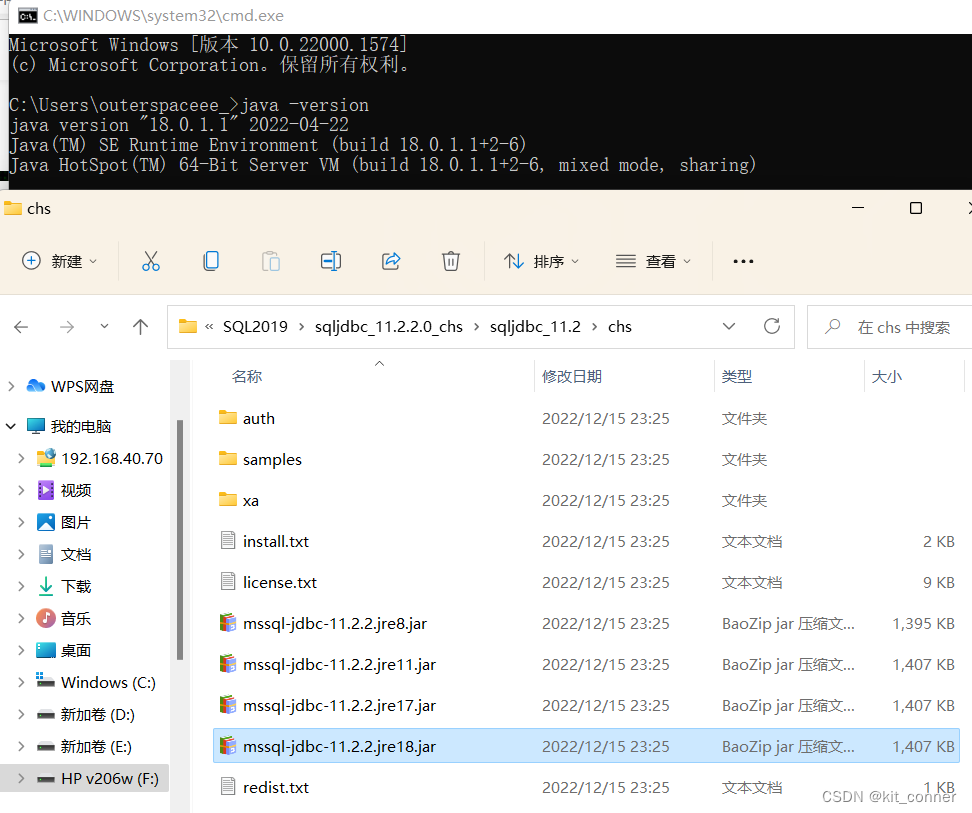Click sqljdbc_11.2.2.0_chs in breadcrumb
The width and height of the screenshot is (972, 813).
[389, 327]
